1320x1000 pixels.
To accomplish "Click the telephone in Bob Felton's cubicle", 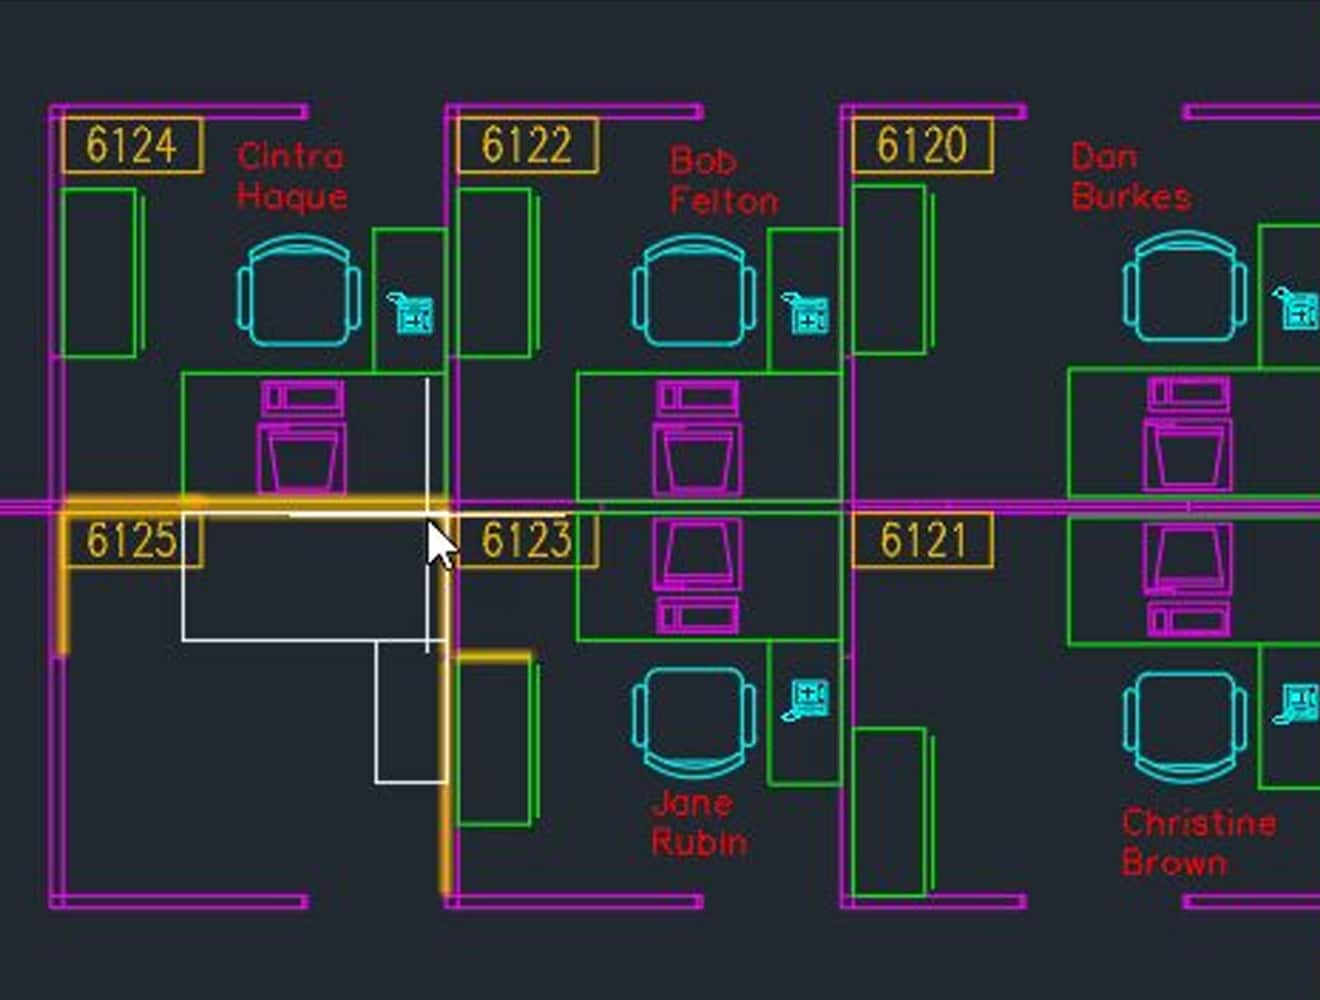I will pos(806,313).
